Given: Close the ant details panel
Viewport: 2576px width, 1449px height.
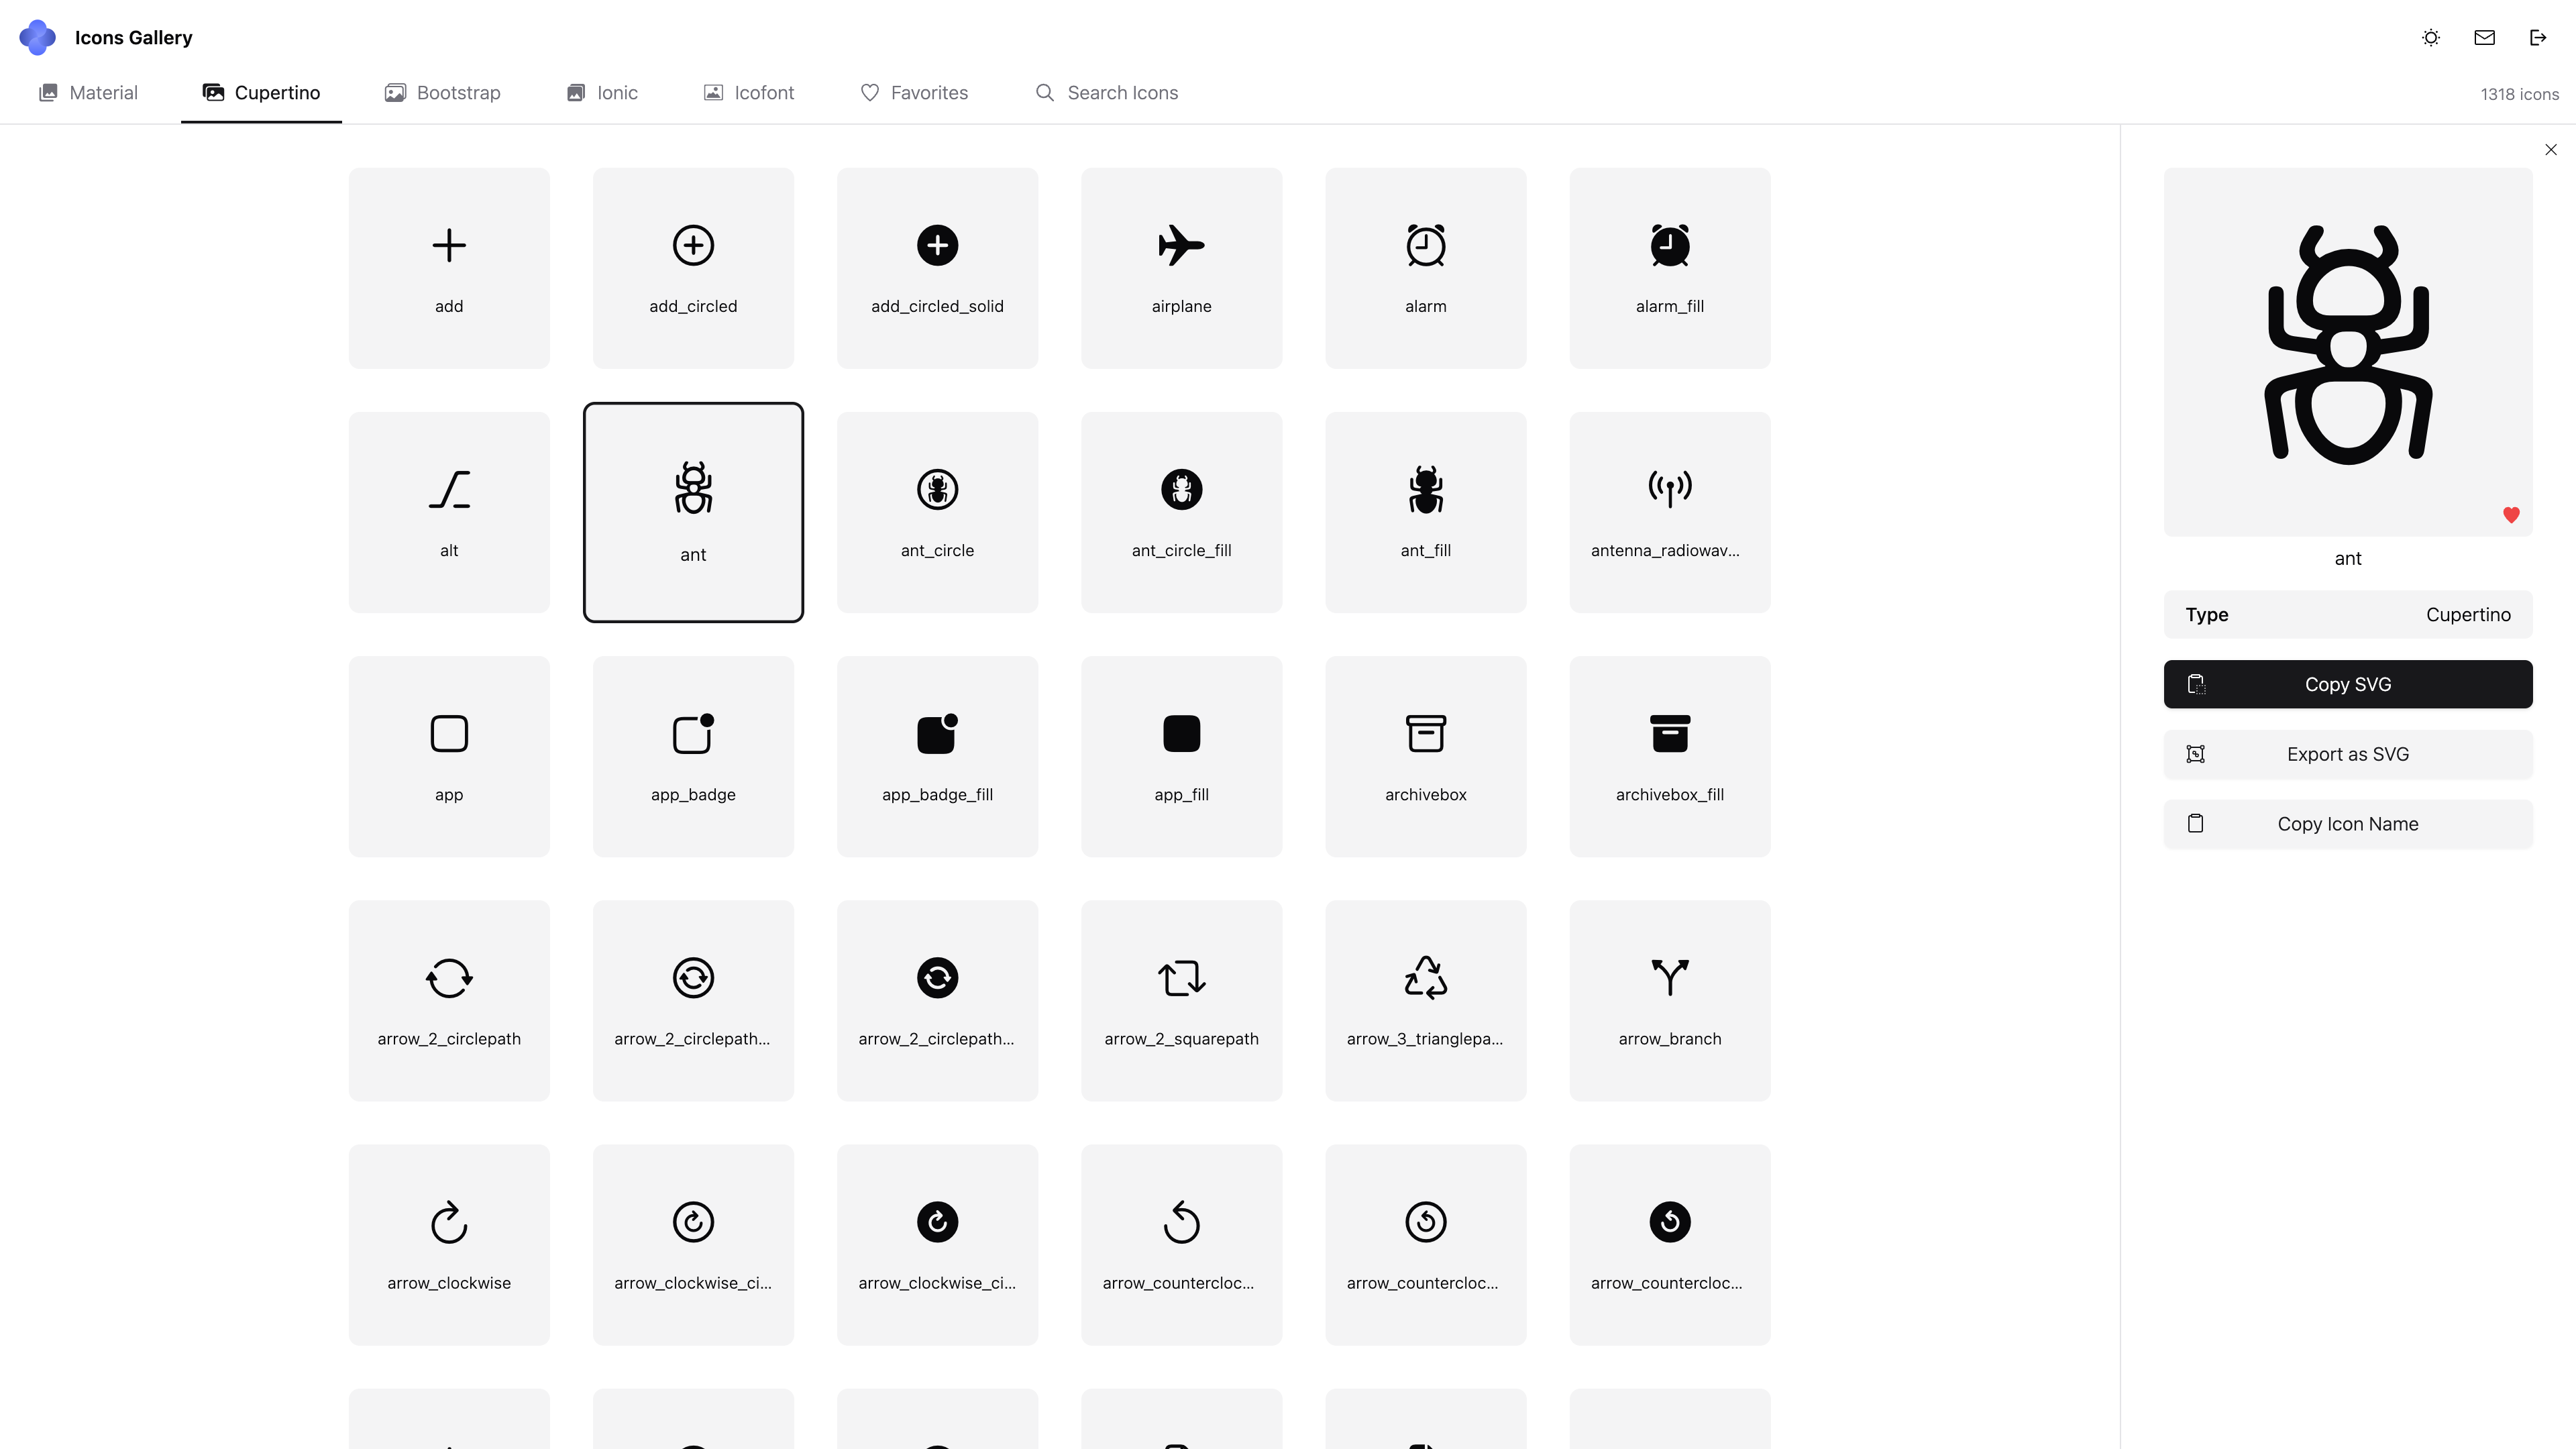Looking at the screenshot, I should pos(2550,150).
